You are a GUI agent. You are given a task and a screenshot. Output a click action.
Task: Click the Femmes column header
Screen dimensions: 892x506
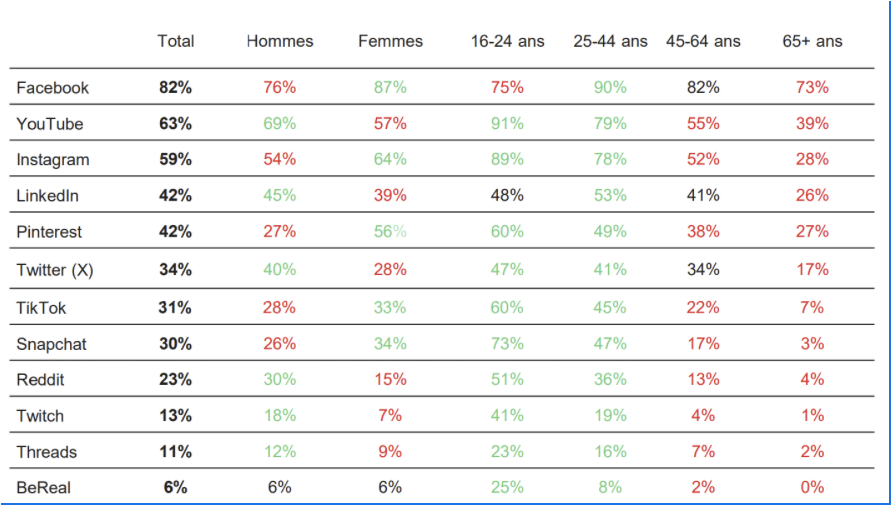(x=390, y=41)
